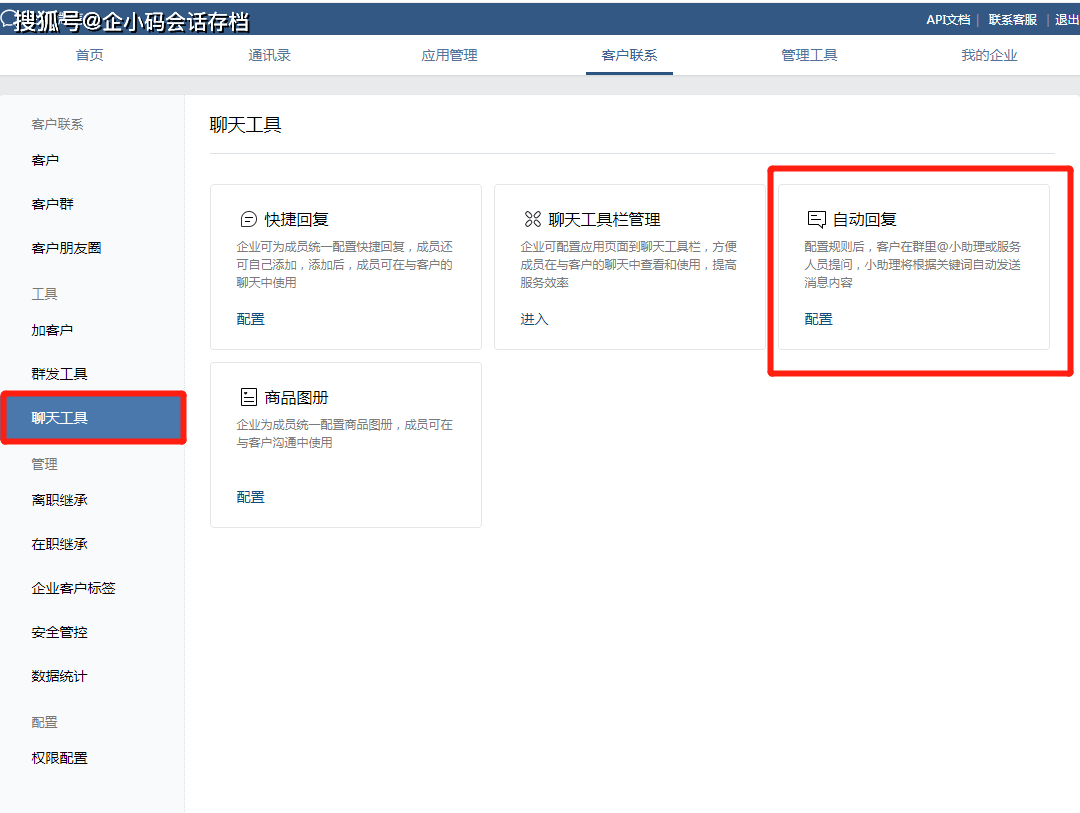Open the 管理工具 tab
Screen dimensions: 1080x813
point(809,55)
